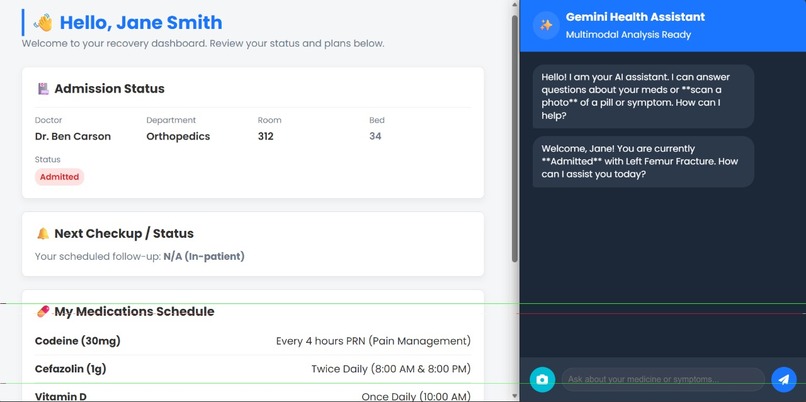Send the chat message with paper plane button
Screen dimensions: 806x402
[x=783, y=379]
